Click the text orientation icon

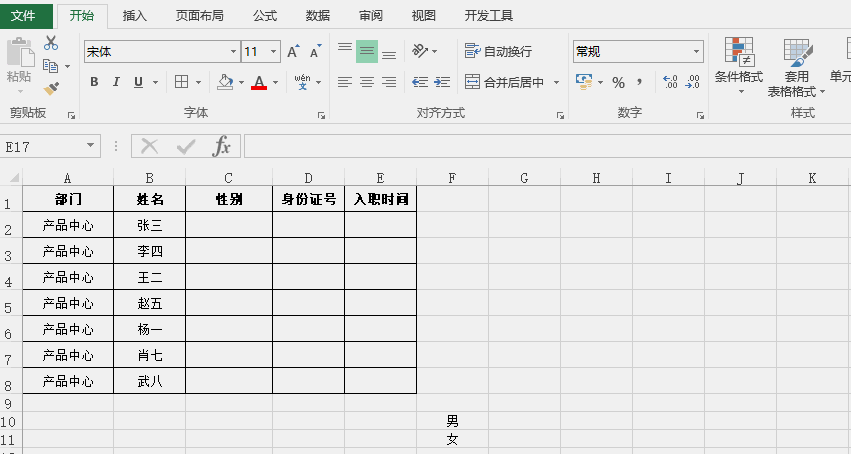(x=420, y=51)
